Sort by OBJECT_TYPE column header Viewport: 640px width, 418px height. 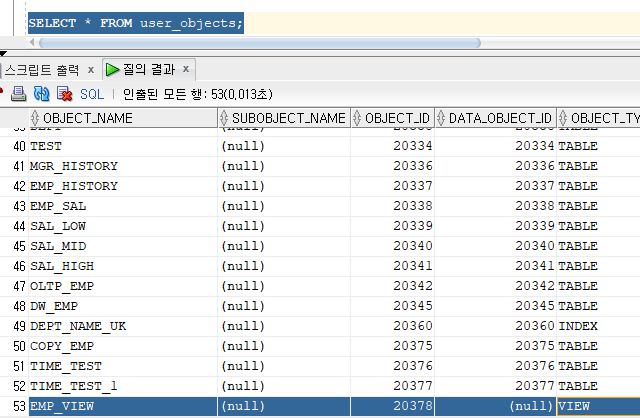tap(598, 118)
